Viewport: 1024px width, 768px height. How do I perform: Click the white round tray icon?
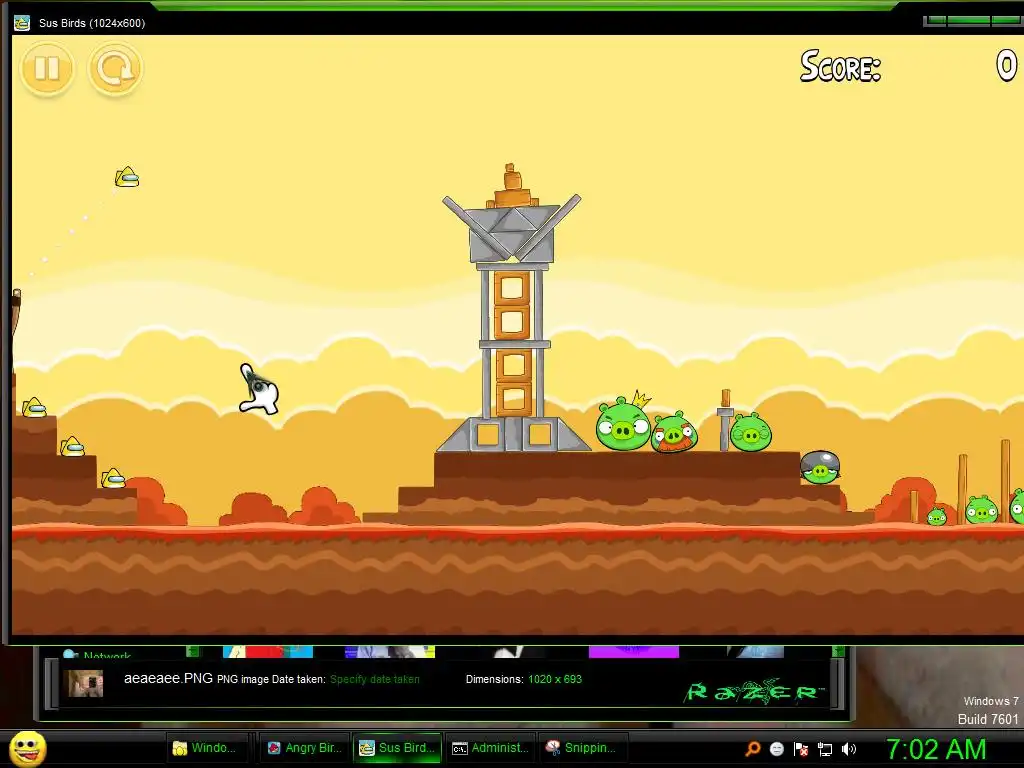tap(776, 749)
